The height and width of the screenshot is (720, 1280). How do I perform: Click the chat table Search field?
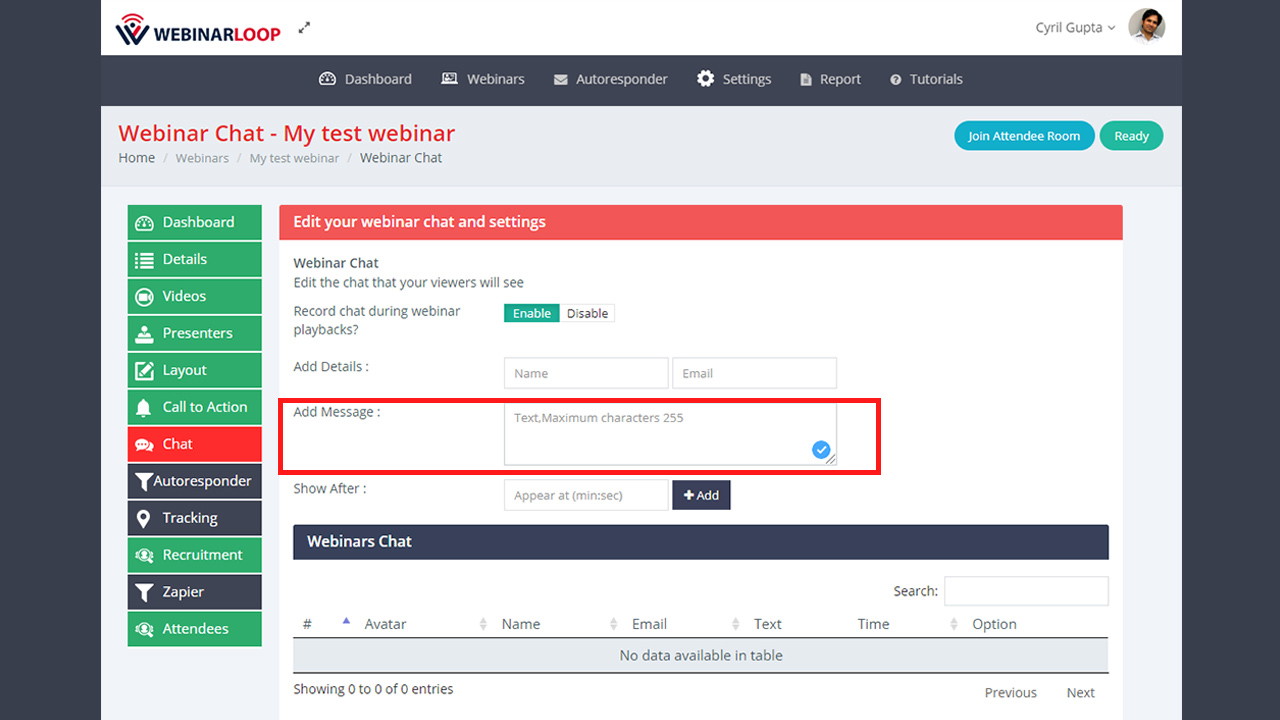[1026, 591]
